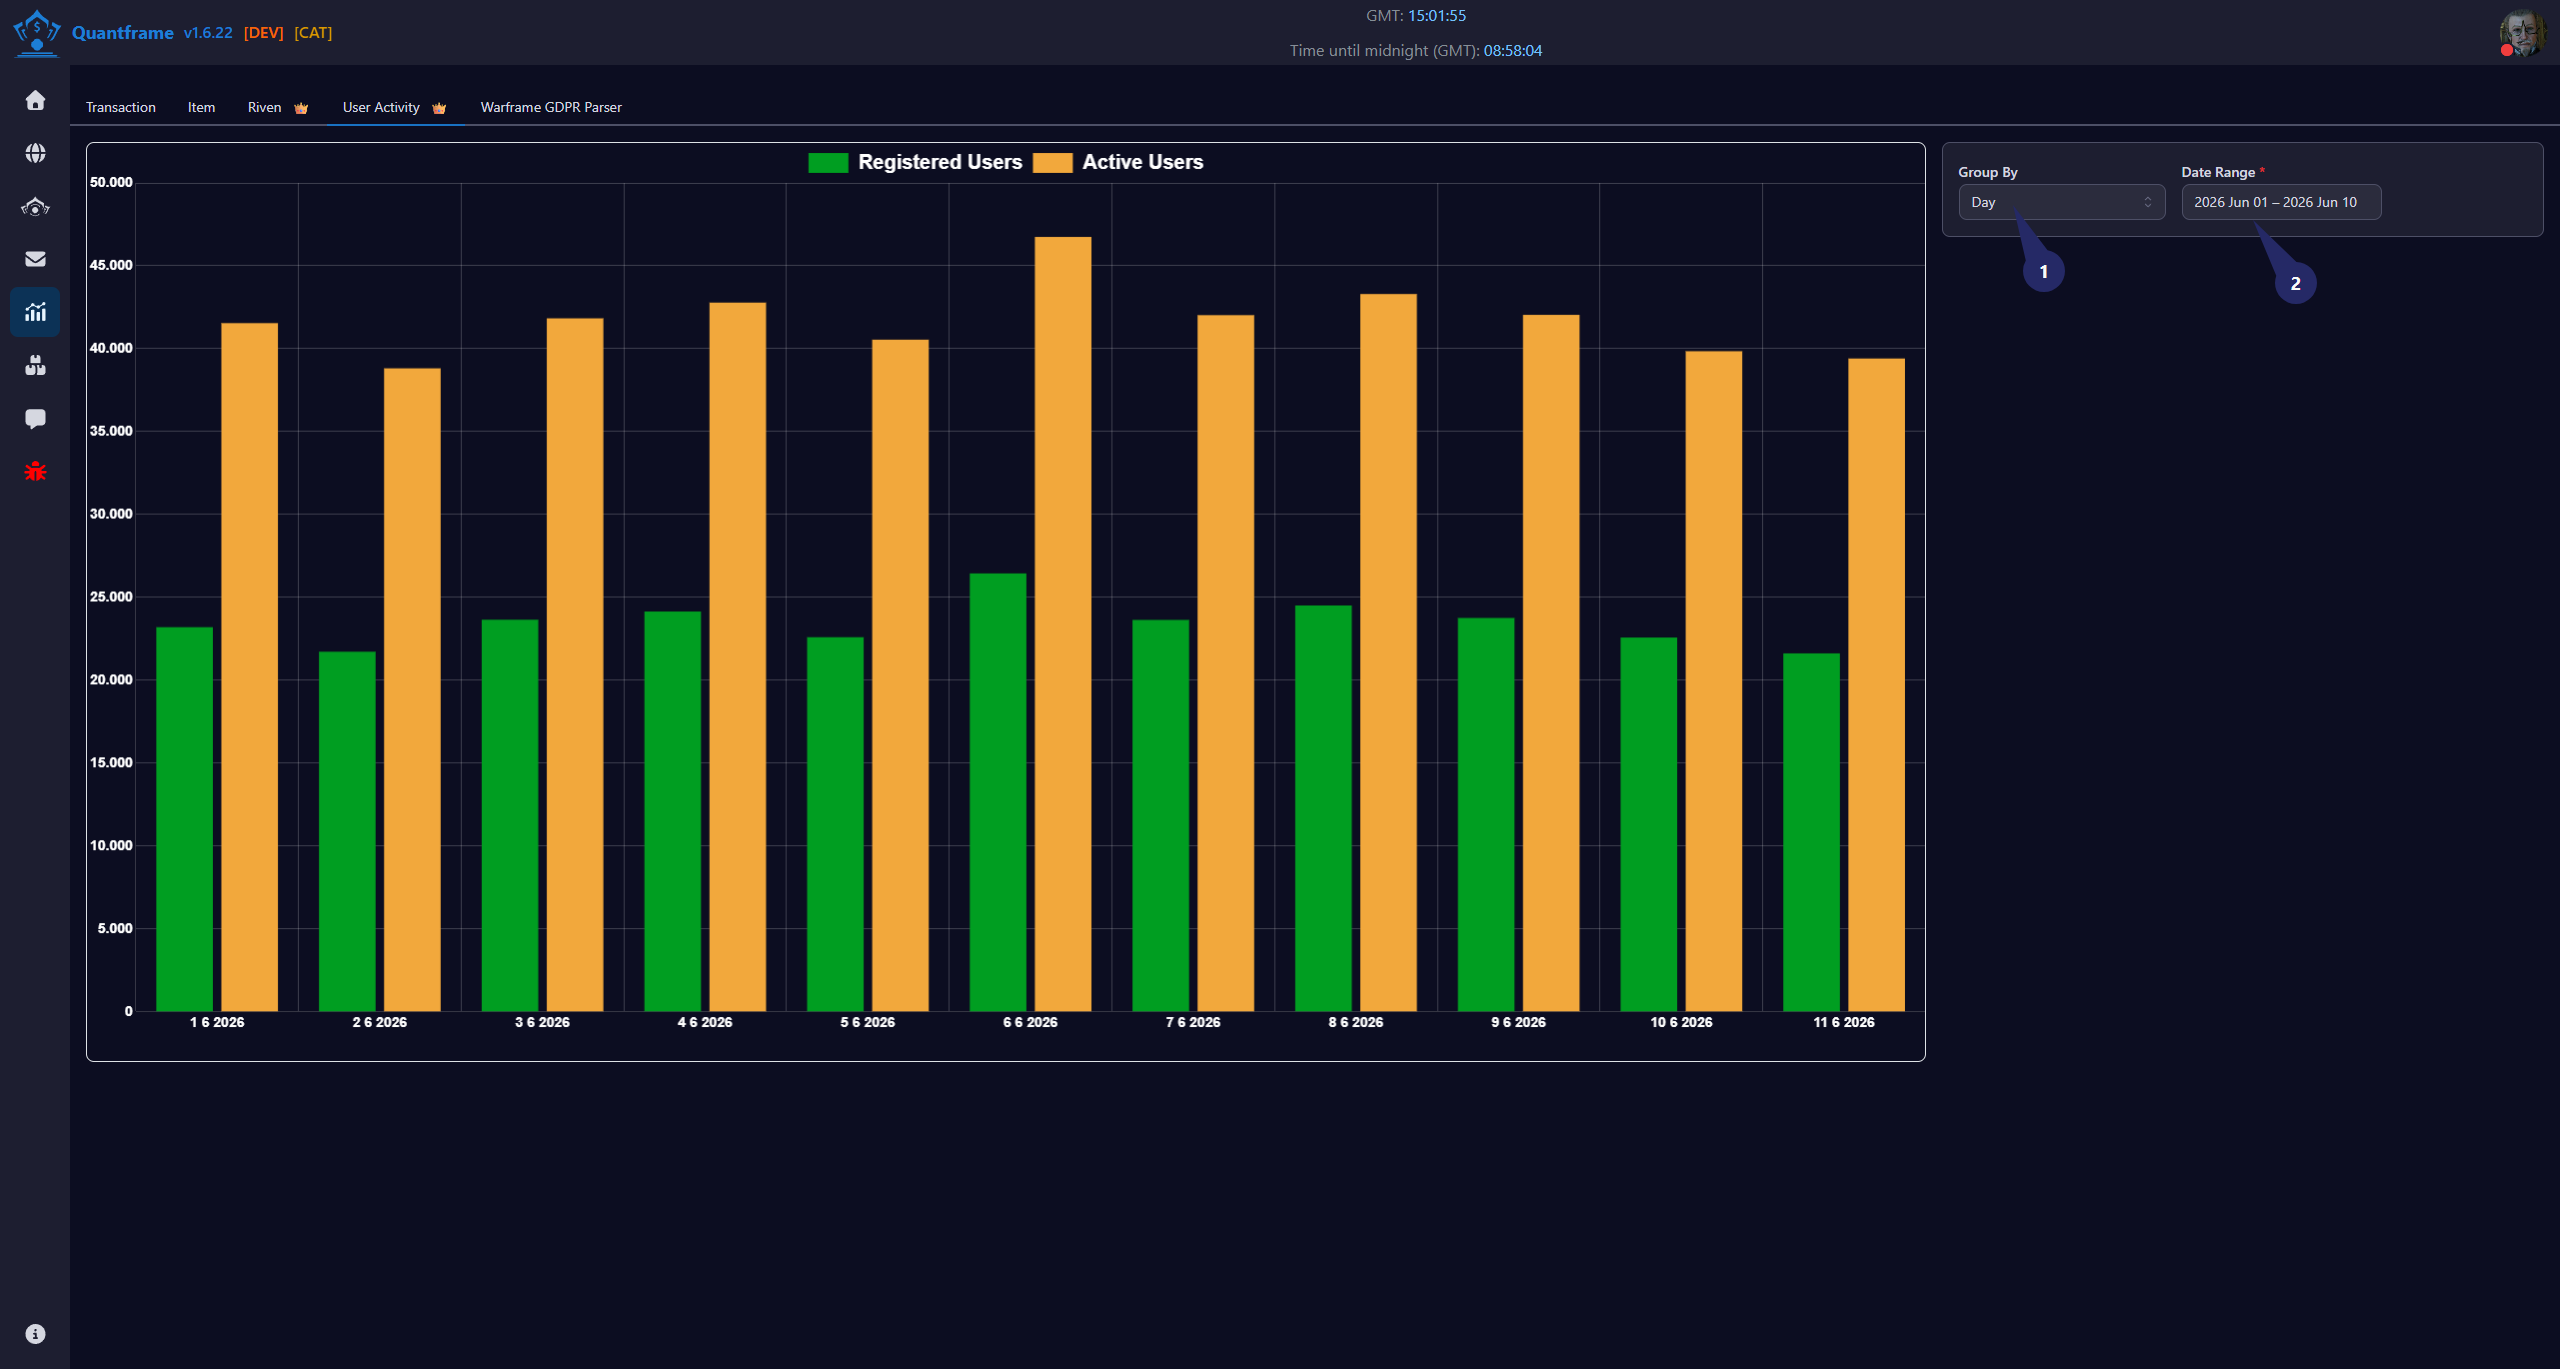Click the green Registered bar for 1 6 2026

coord(185,819)
